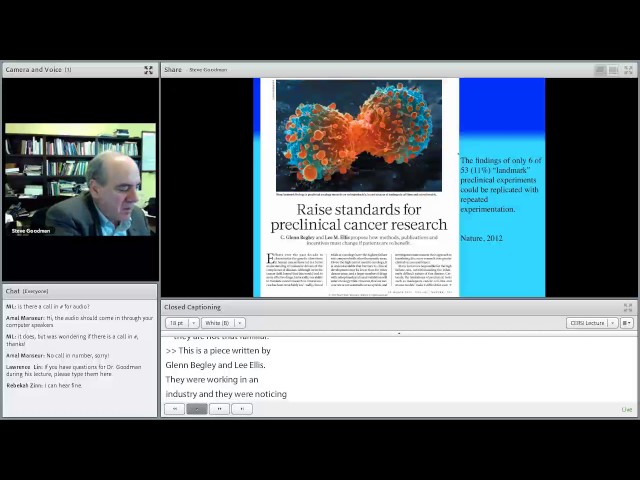Maximize the Closed Captioning pod
640x480 pixels.
628,307
